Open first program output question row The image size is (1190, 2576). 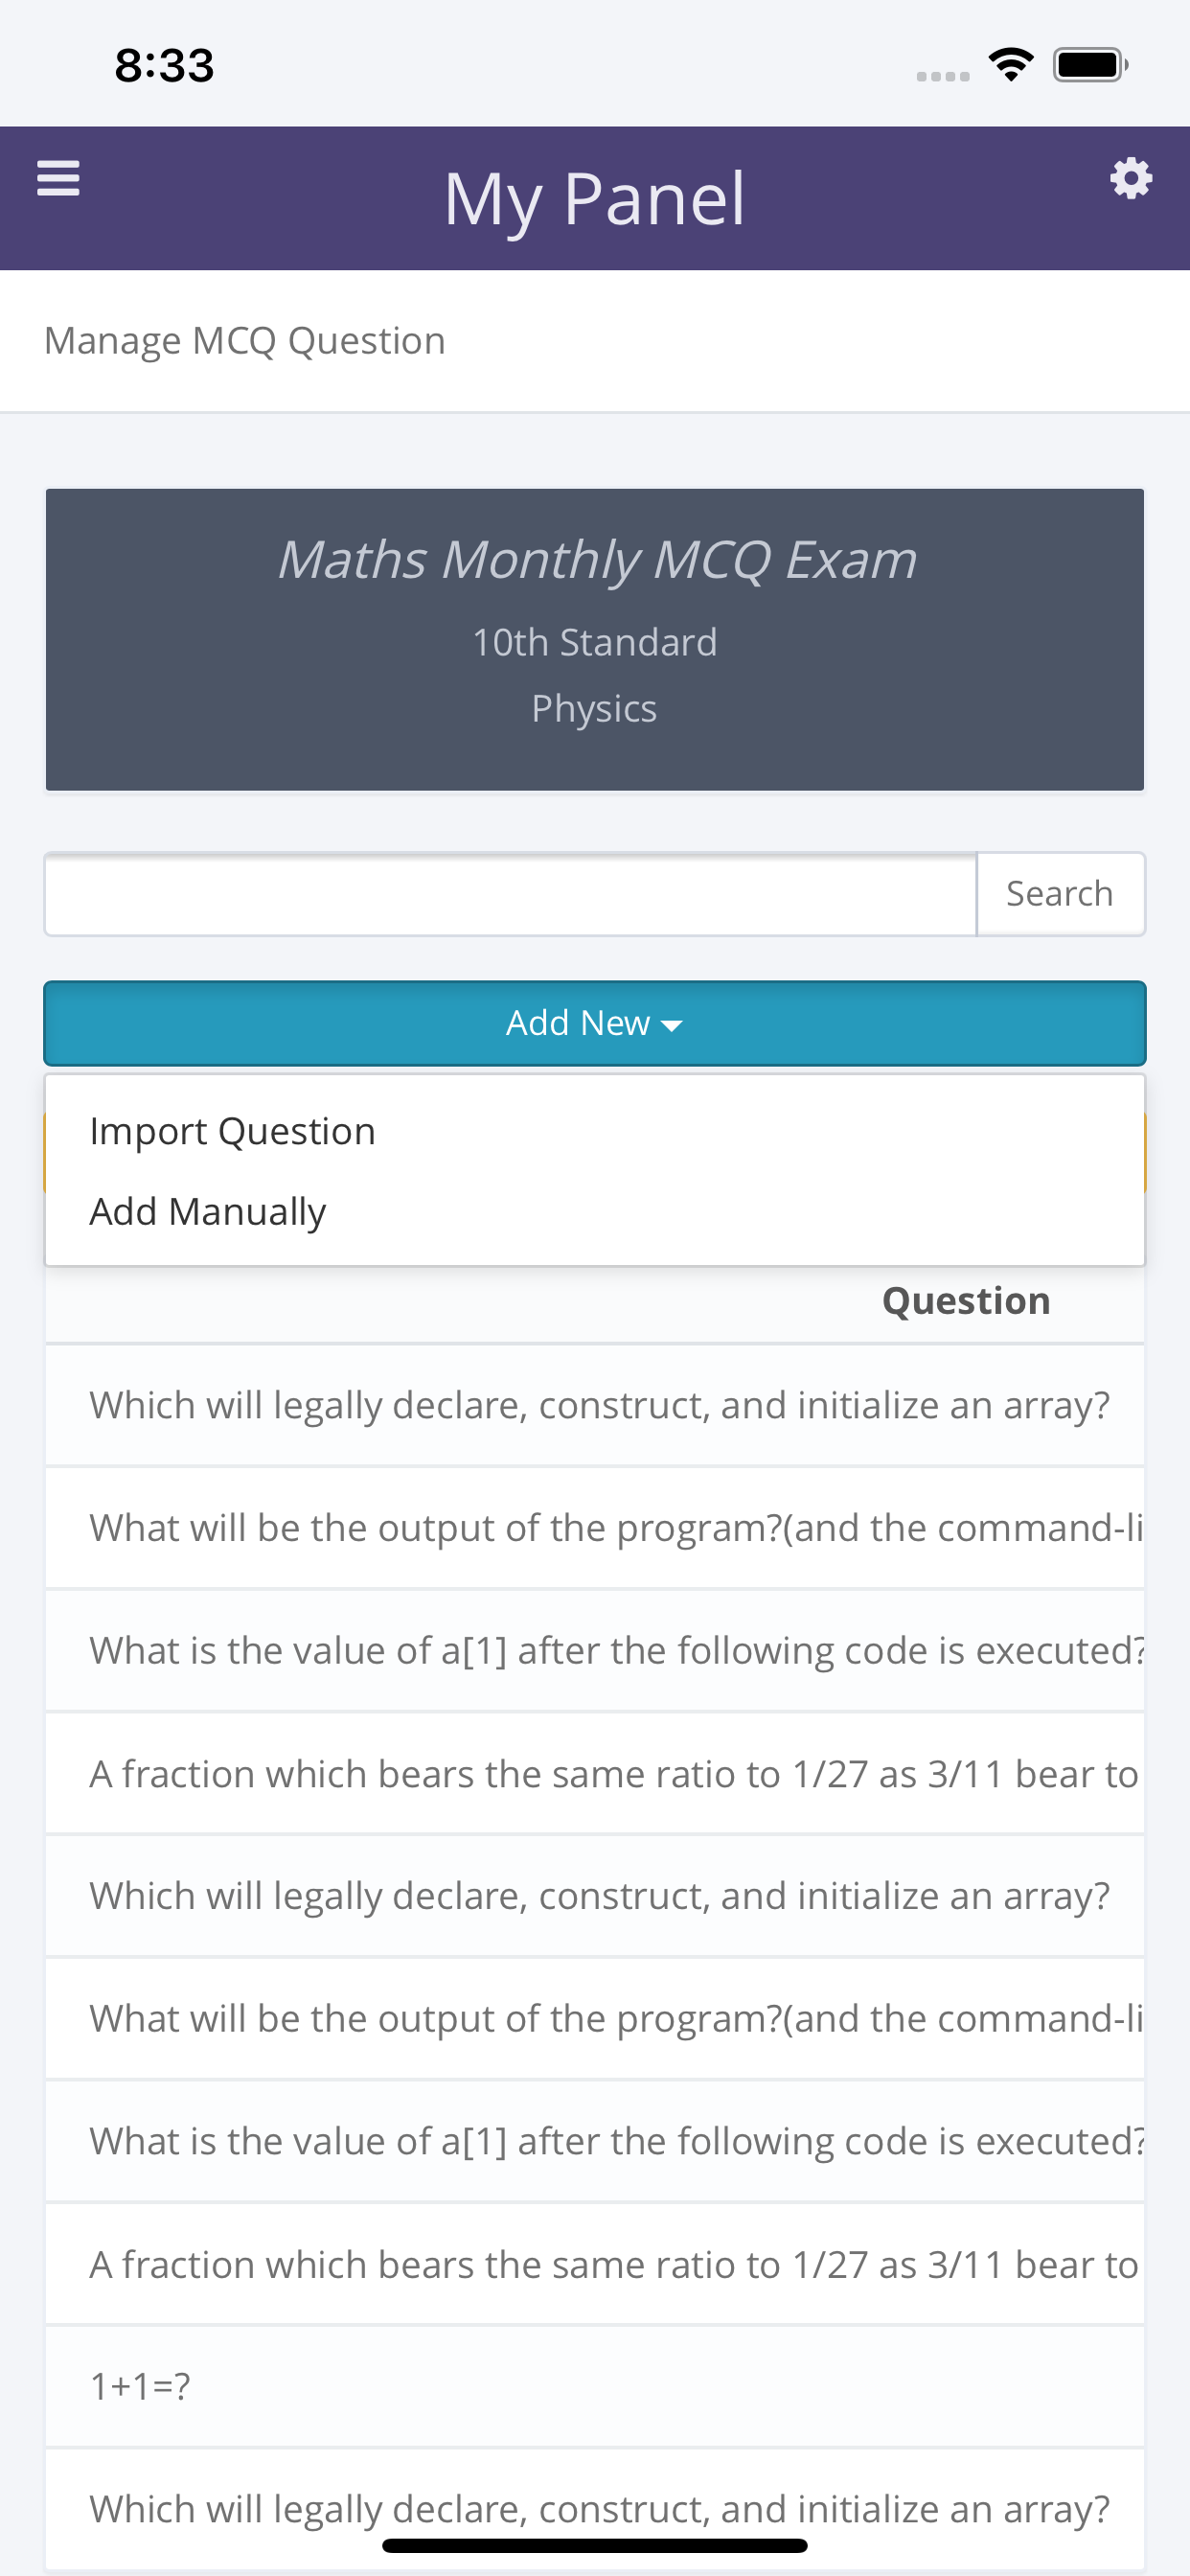[x=595, y=1528]
